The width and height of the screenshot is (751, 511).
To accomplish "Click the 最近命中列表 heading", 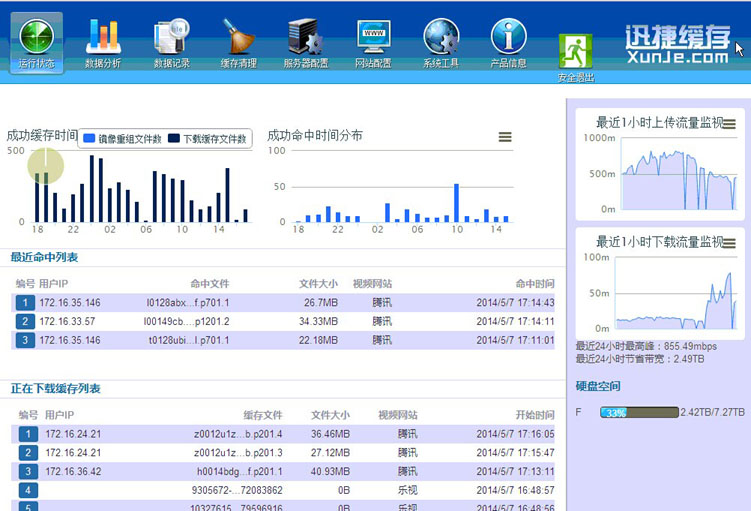I will pos(44,257).
